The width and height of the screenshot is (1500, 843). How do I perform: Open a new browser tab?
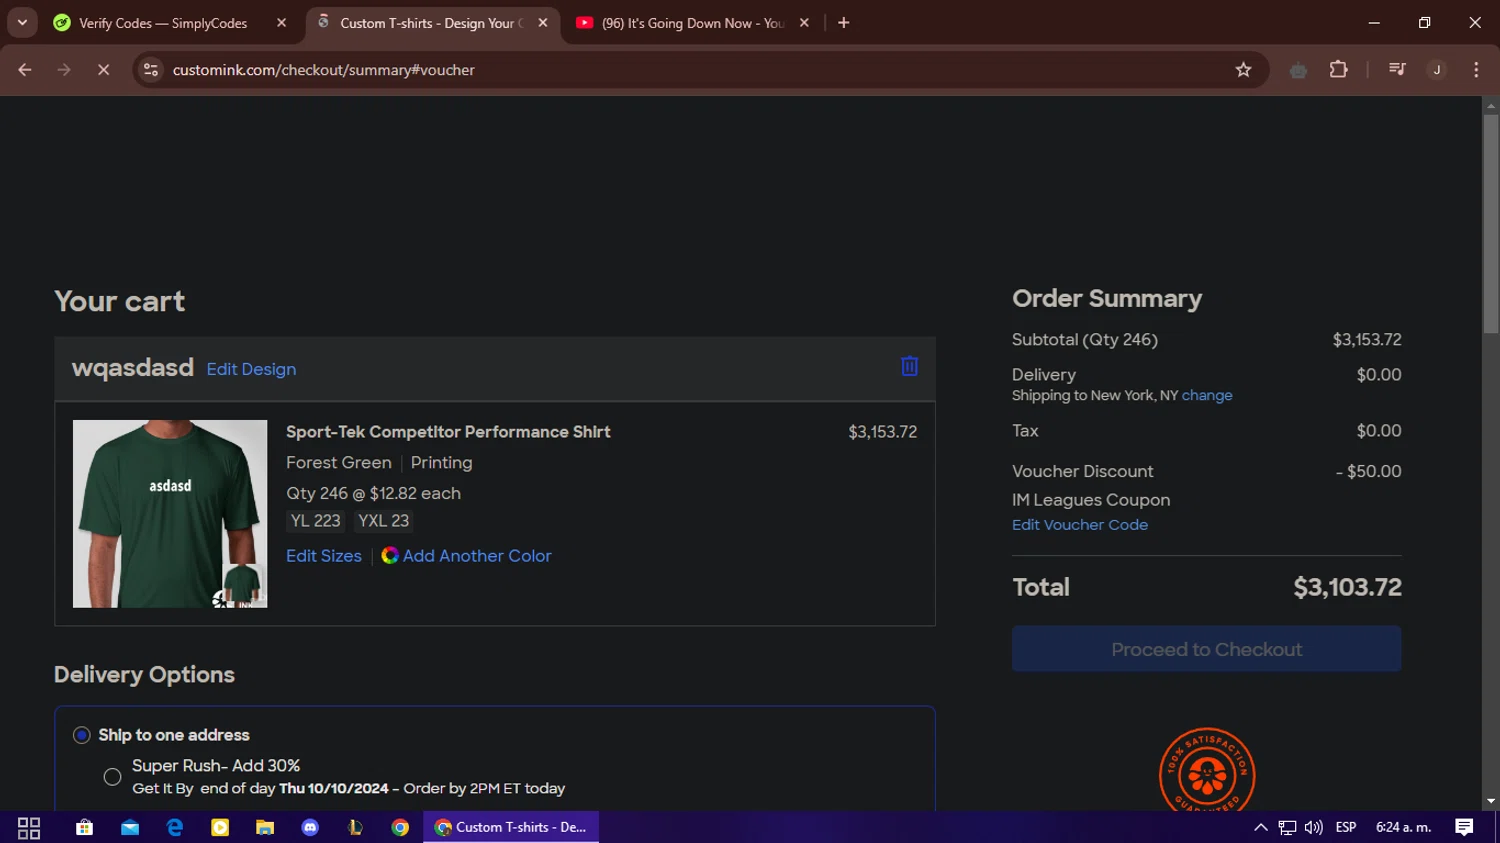pos(843,23)
